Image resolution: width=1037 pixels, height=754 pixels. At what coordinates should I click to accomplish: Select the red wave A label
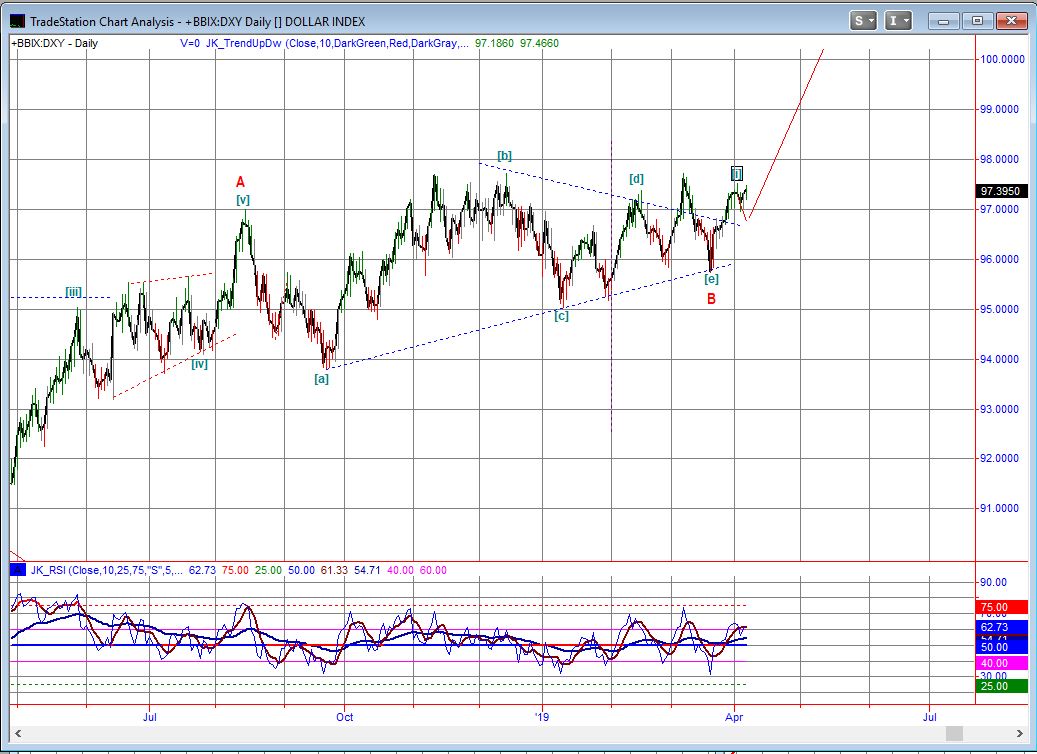(240, 182)
